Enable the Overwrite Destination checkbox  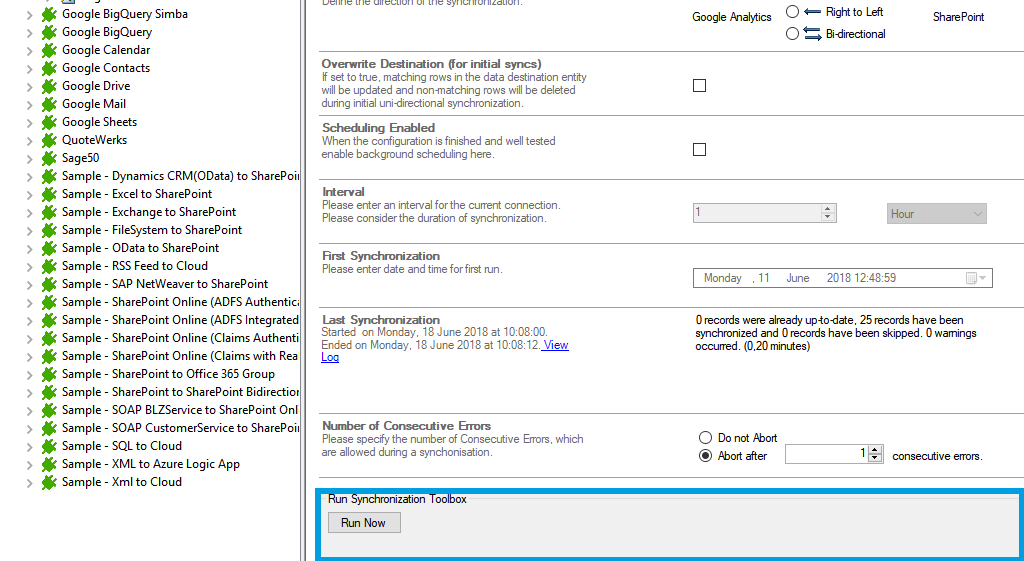tap(699, 86)
